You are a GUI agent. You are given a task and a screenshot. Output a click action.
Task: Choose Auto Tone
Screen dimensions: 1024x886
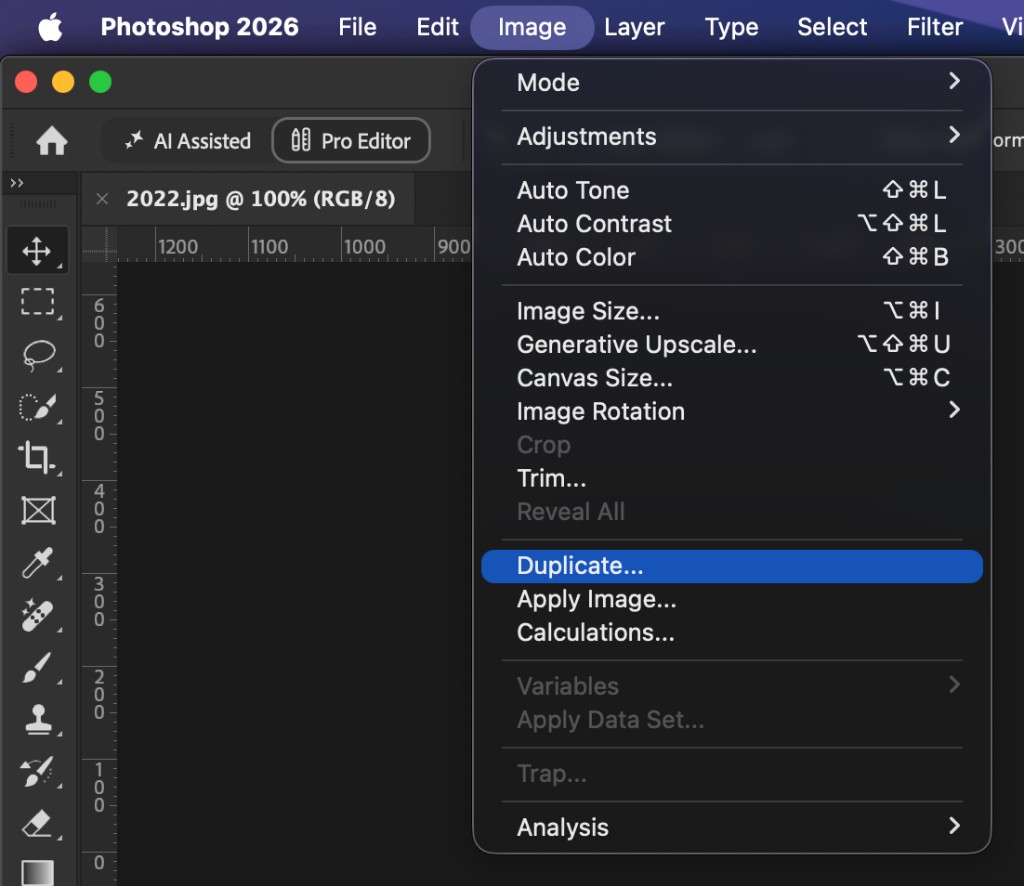732,190
